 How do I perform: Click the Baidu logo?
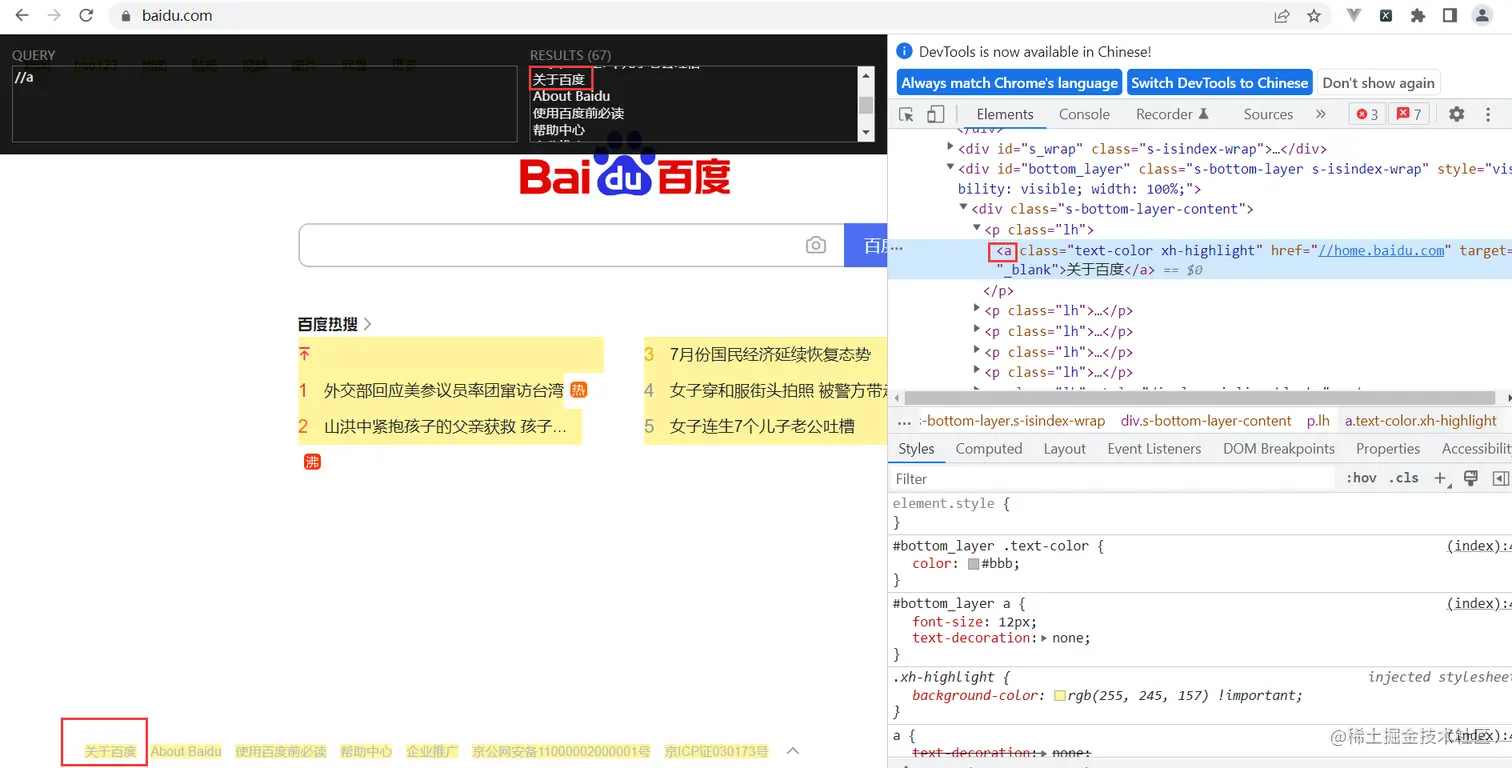tap(625, 165)
